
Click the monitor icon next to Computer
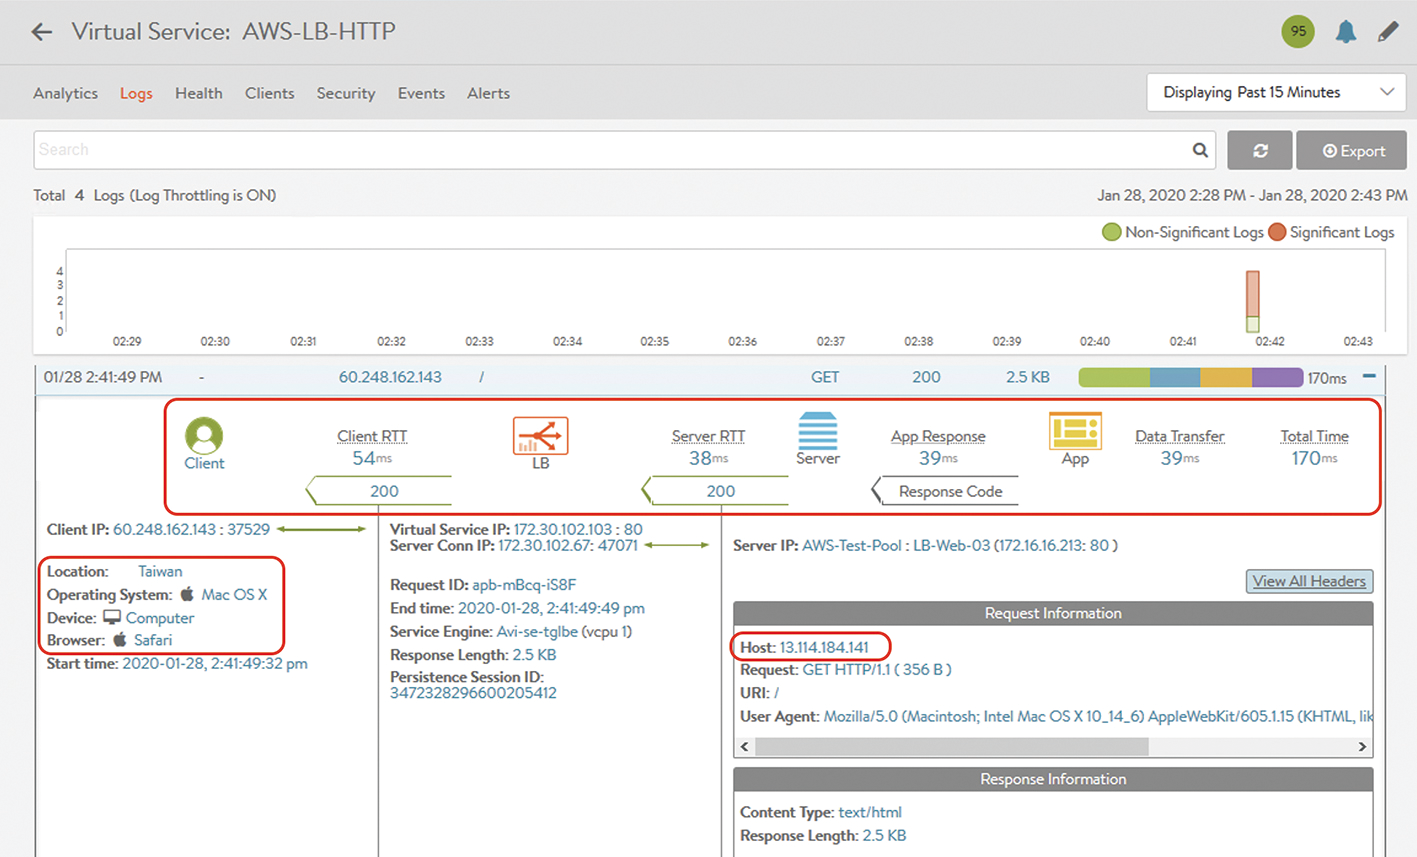pyautogui.click(x=112, y=618)
